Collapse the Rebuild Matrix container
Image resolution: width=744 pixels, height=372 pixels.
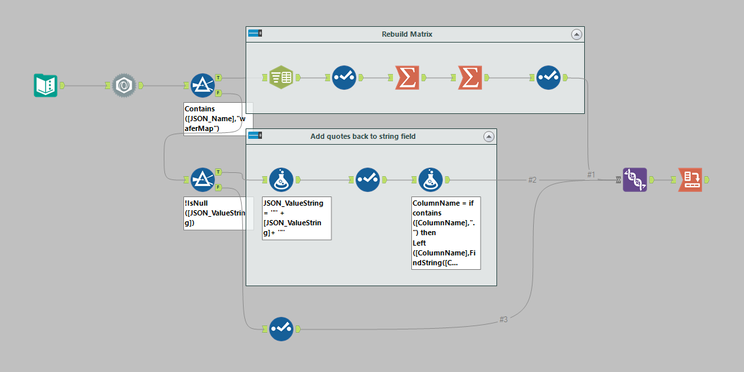576,34
